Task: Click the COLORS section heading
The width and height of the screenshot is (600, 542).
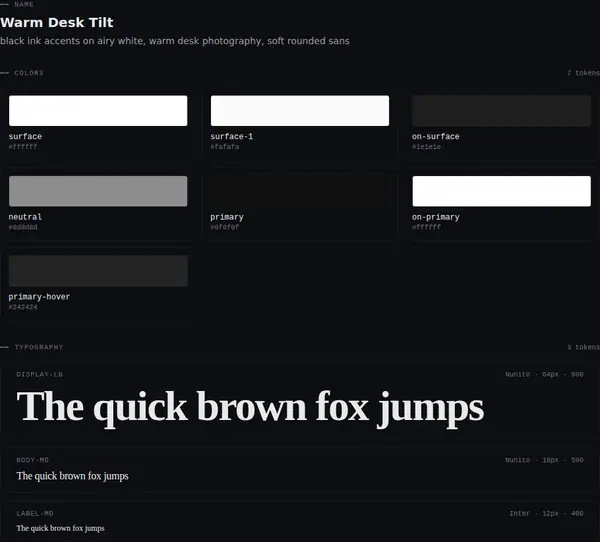Action: [29, 73]
